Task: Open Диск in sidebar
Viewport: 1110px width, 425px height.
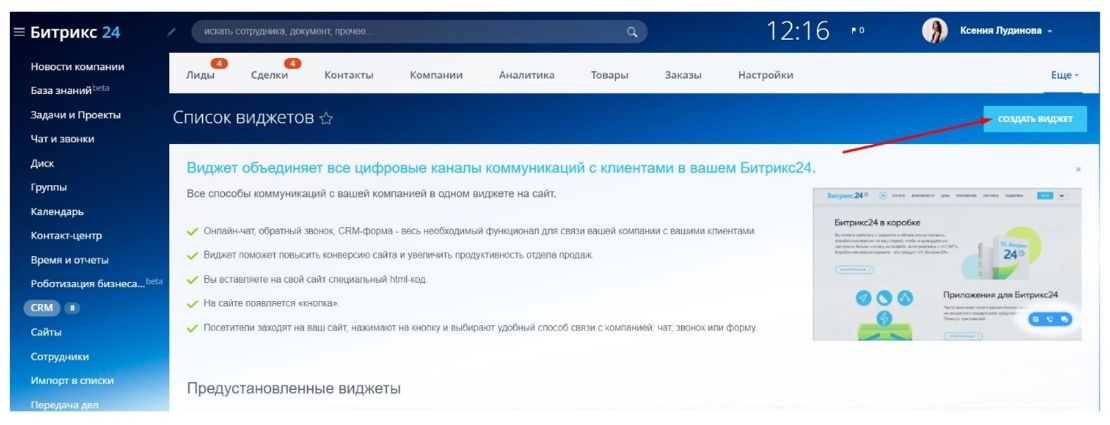Action: (x=42, y=163)
